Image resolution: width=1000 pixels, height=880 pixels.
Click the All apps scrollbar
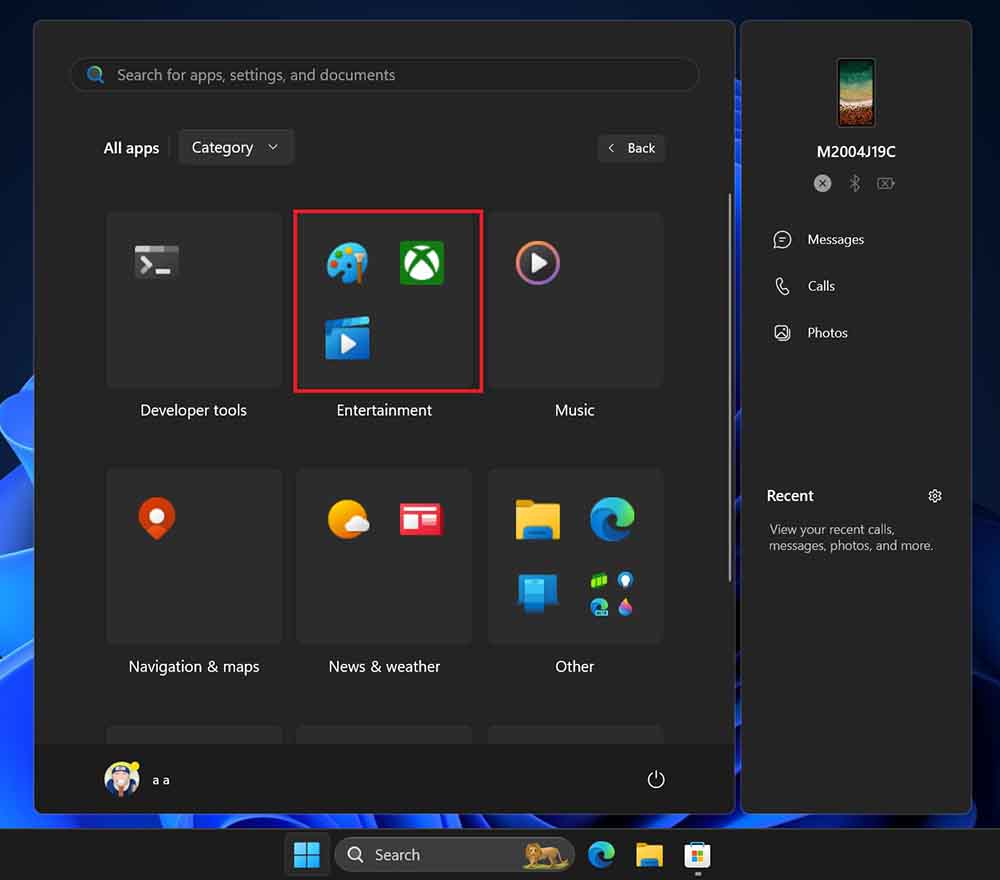point(730,387)
